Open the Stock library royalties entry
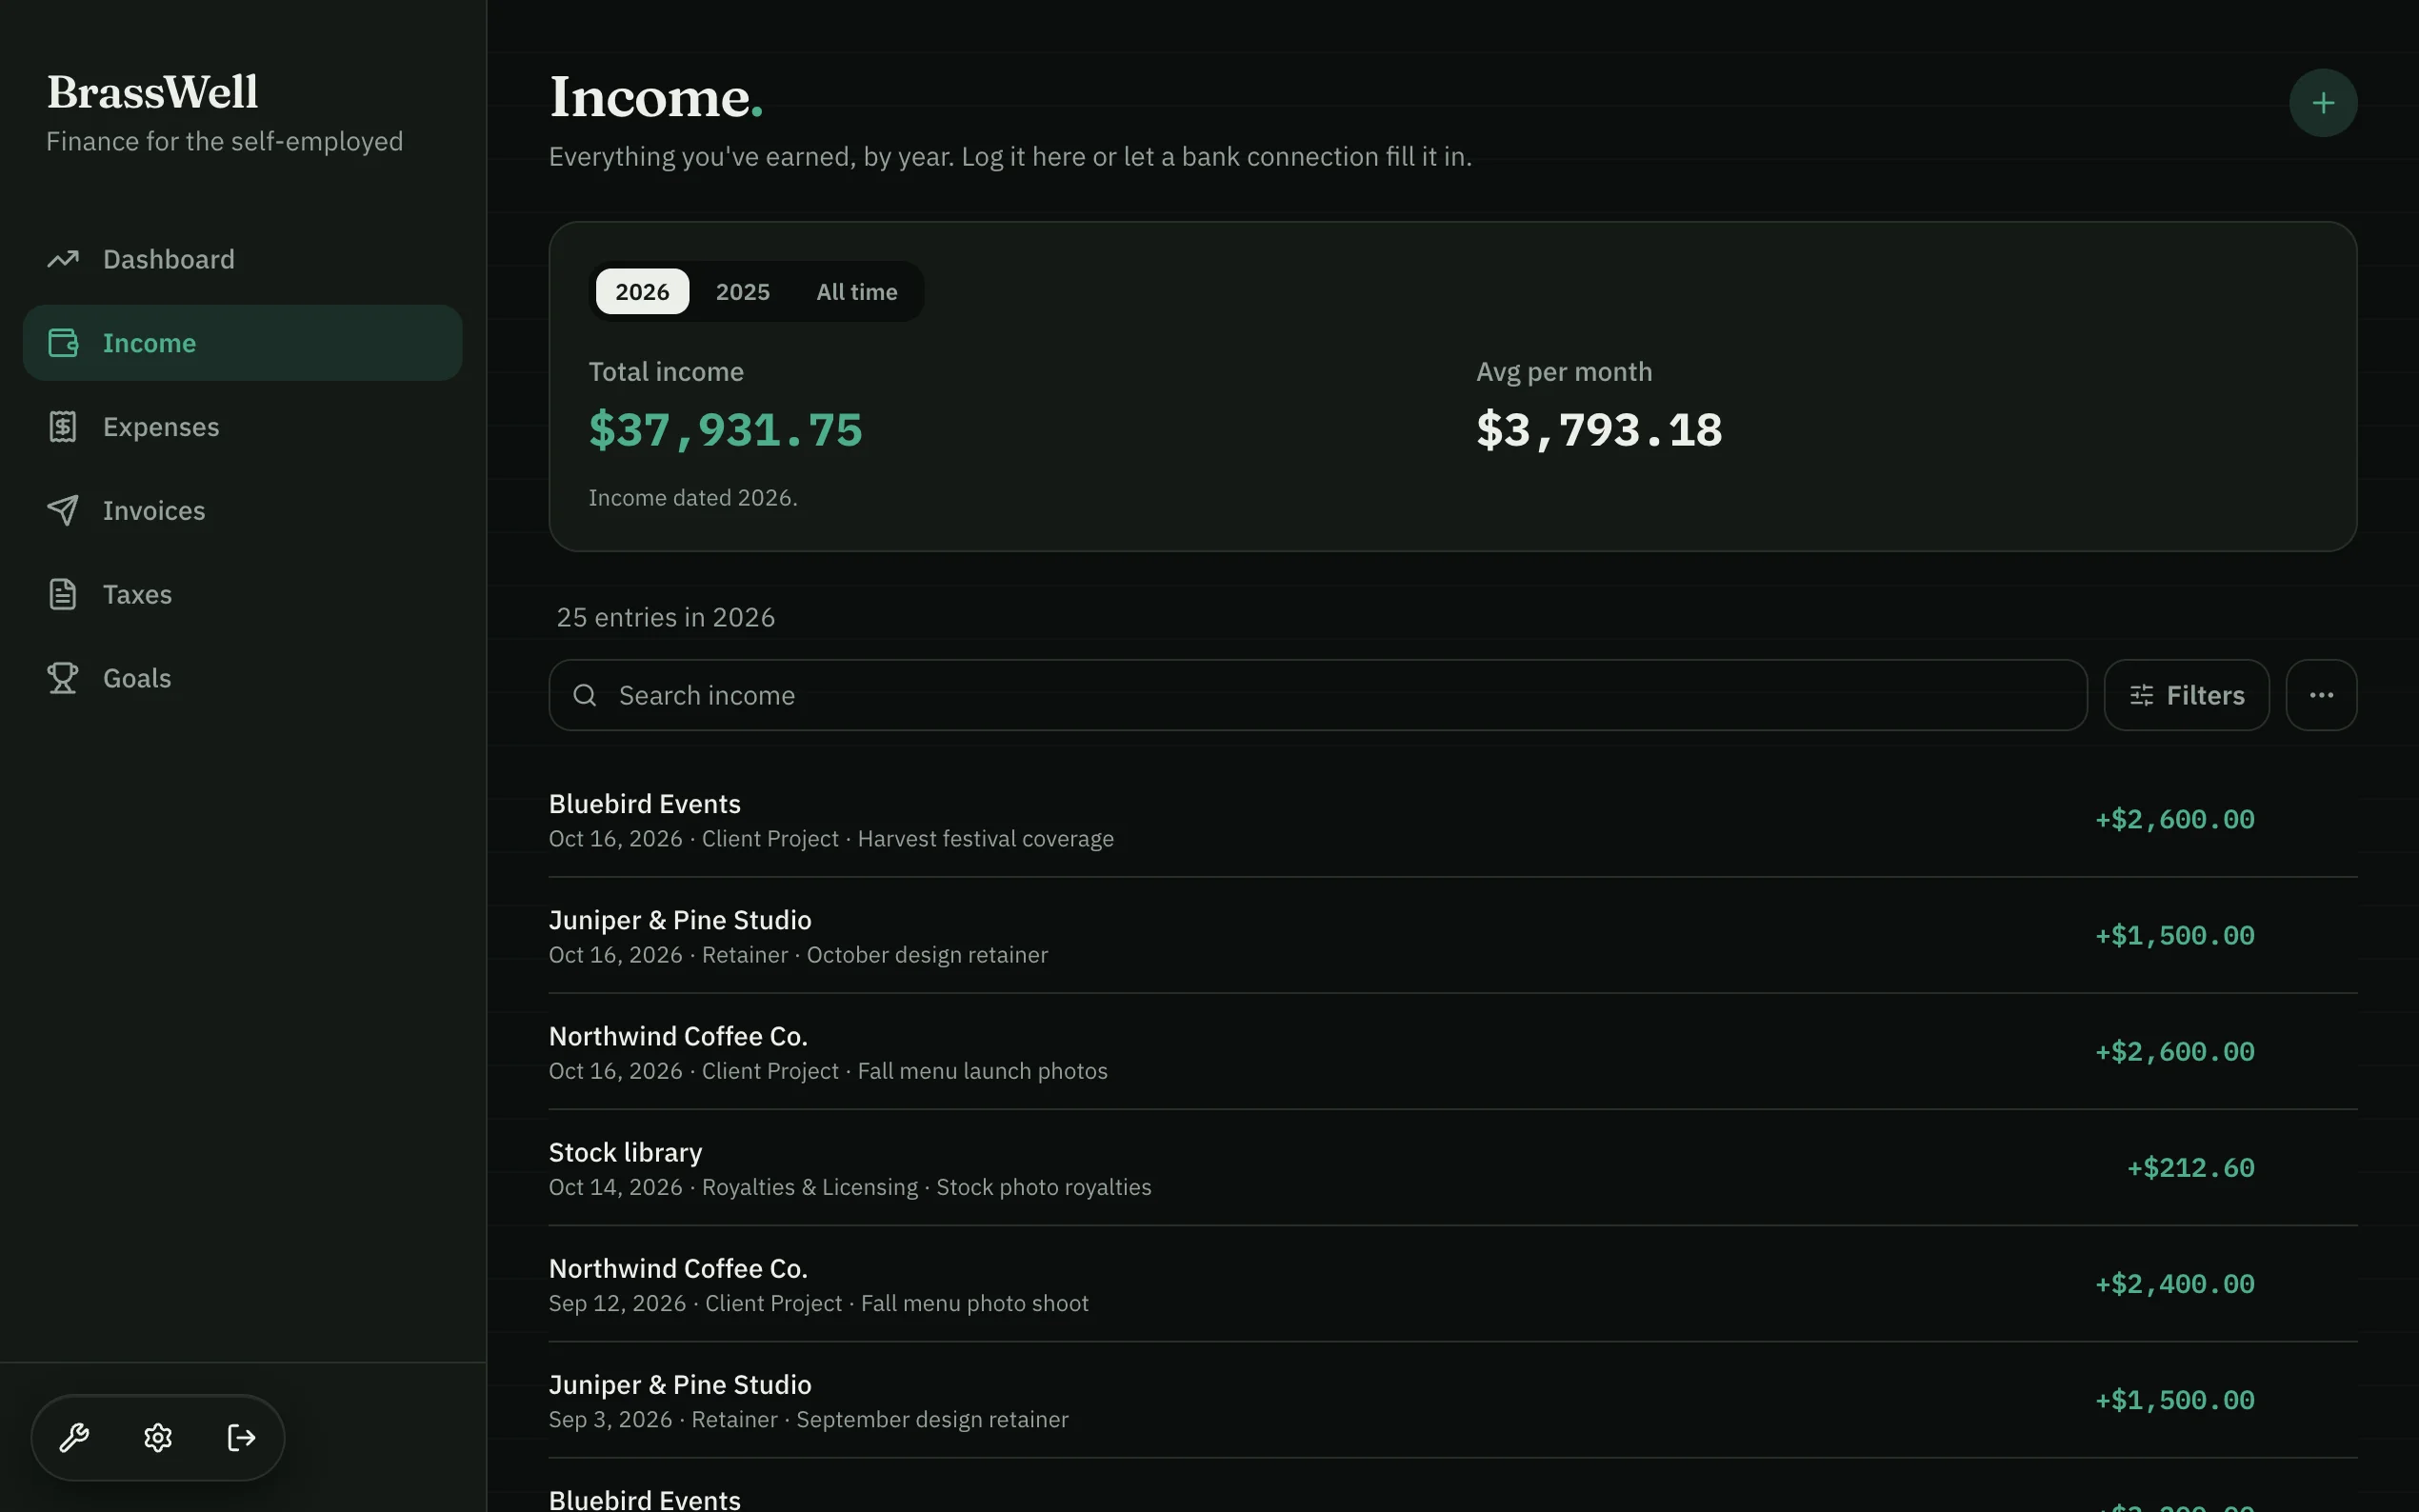Image resolution: width=2419 pixels, height=1512 pixels. tap(1452, 1168)
